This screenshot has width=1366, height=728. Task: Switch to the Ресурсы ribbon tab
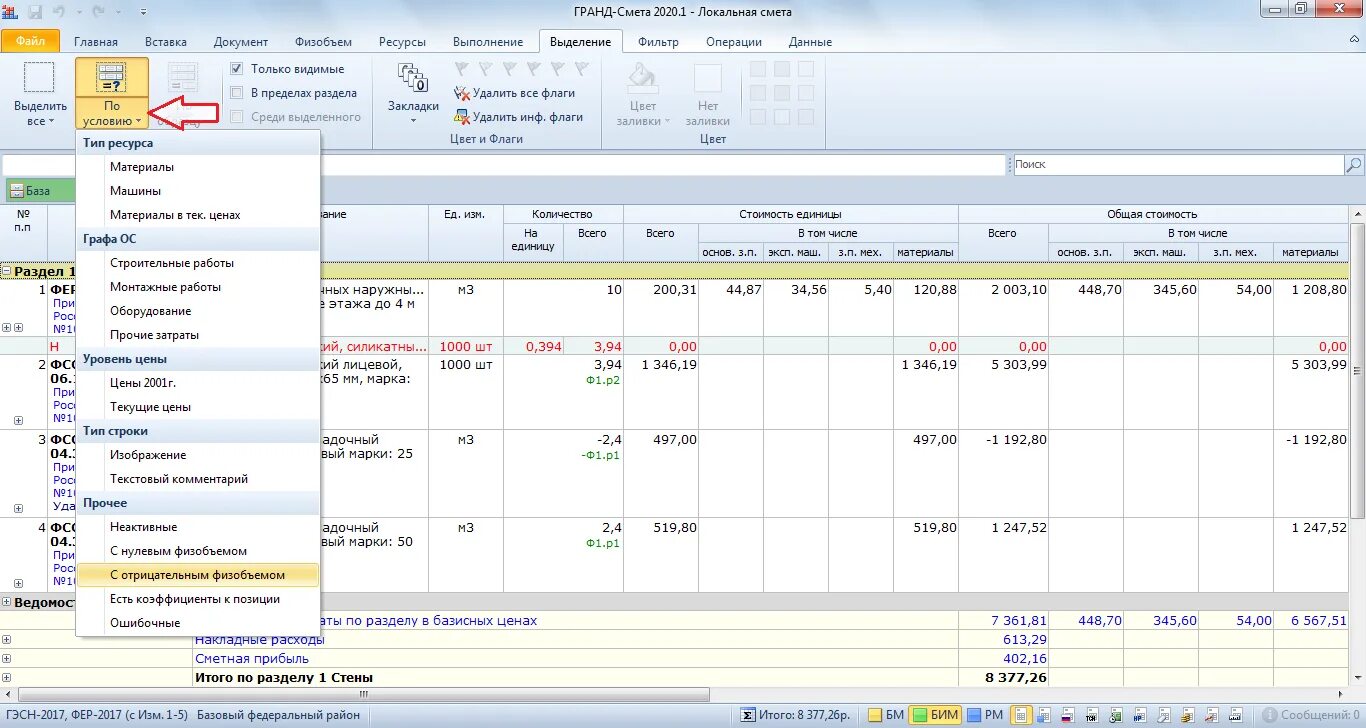[x=402, y=42]
